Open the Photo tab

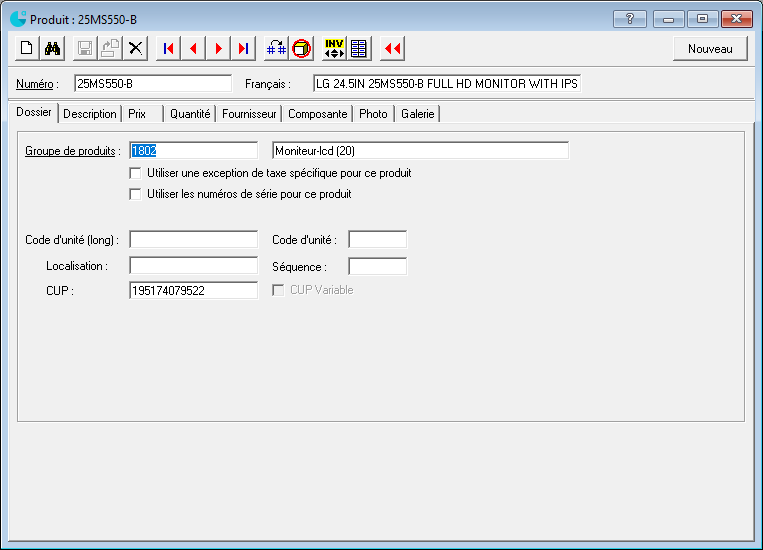click(373, 114)
